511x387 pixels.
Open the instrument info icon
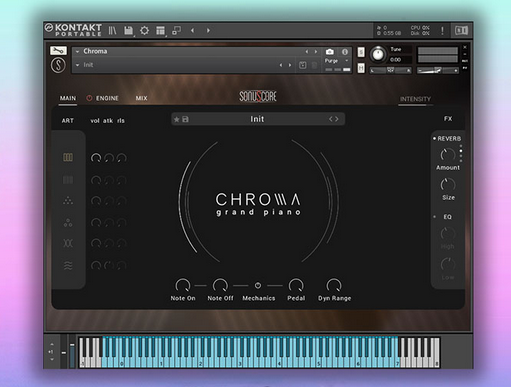[345, 52]
